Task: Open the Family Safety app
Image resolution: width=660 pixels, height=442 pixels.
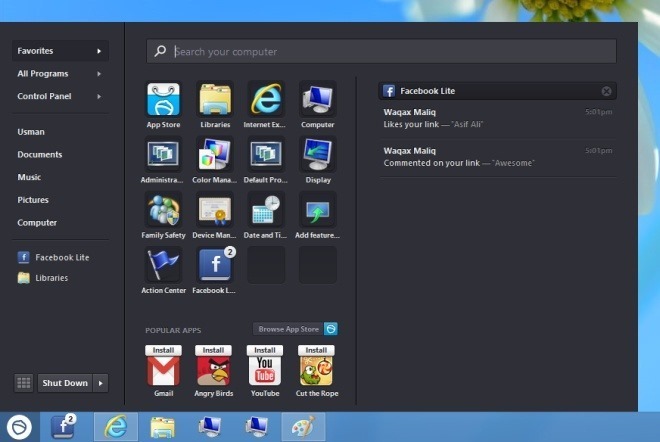Action: coord(163,211)
